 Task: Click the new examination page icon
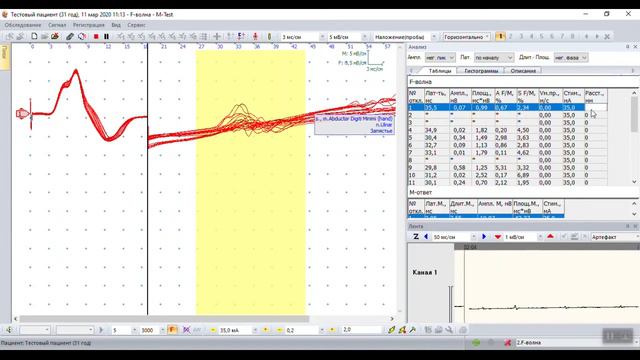coord(34,36)
